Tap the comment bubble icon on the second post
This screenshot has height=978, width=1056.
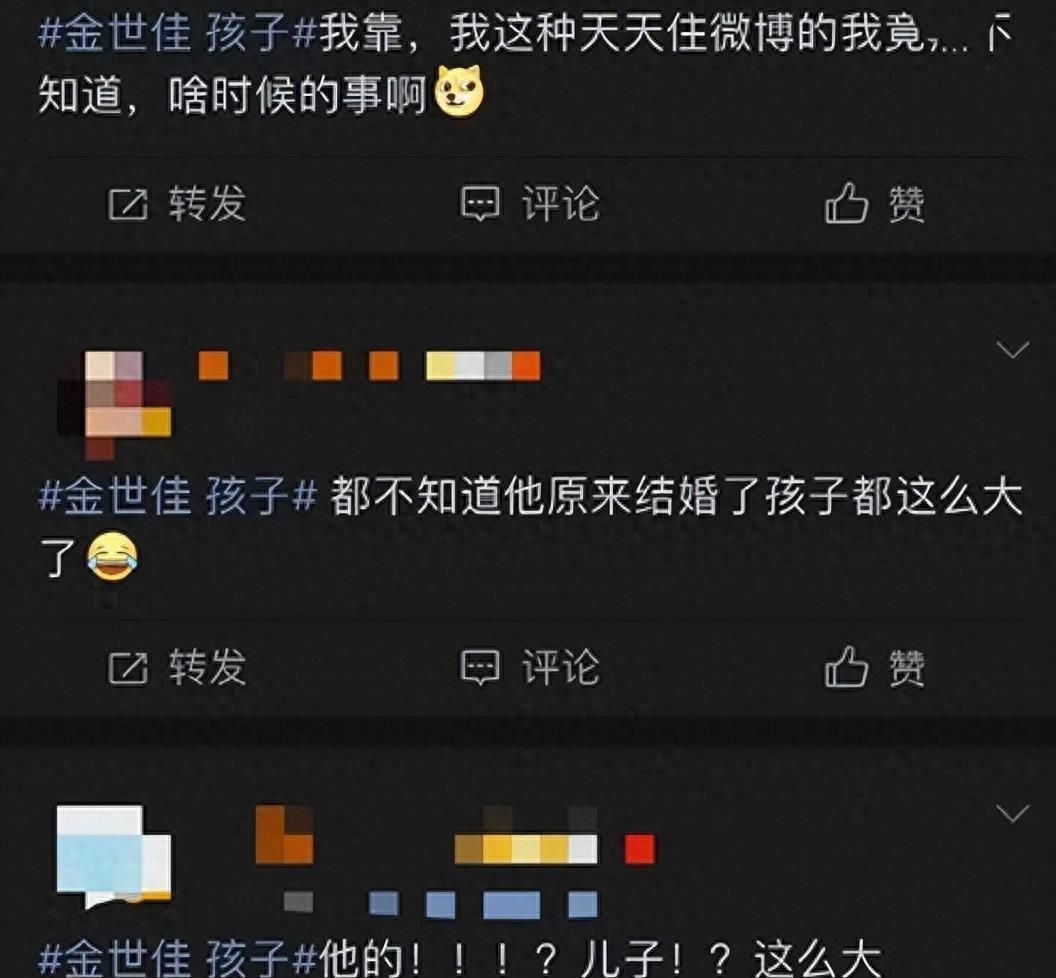coord(480,668)
